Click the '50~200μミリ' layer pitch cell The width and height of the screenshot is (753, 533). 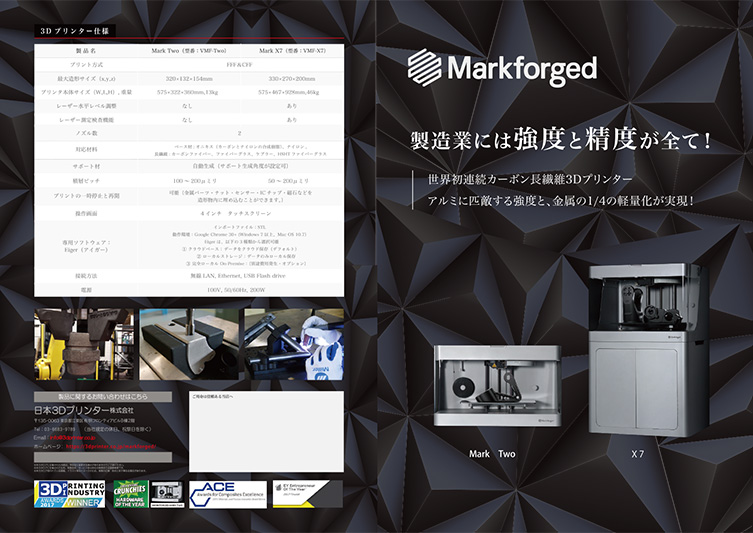(x=288, y=181)
